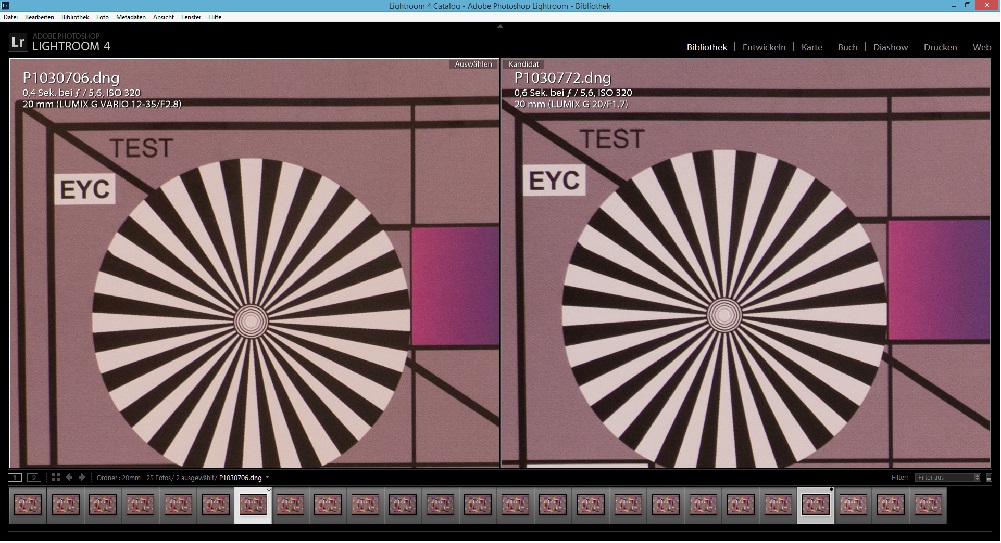
Task: Switch to the Buch module
Action: (x=848, y=47)
